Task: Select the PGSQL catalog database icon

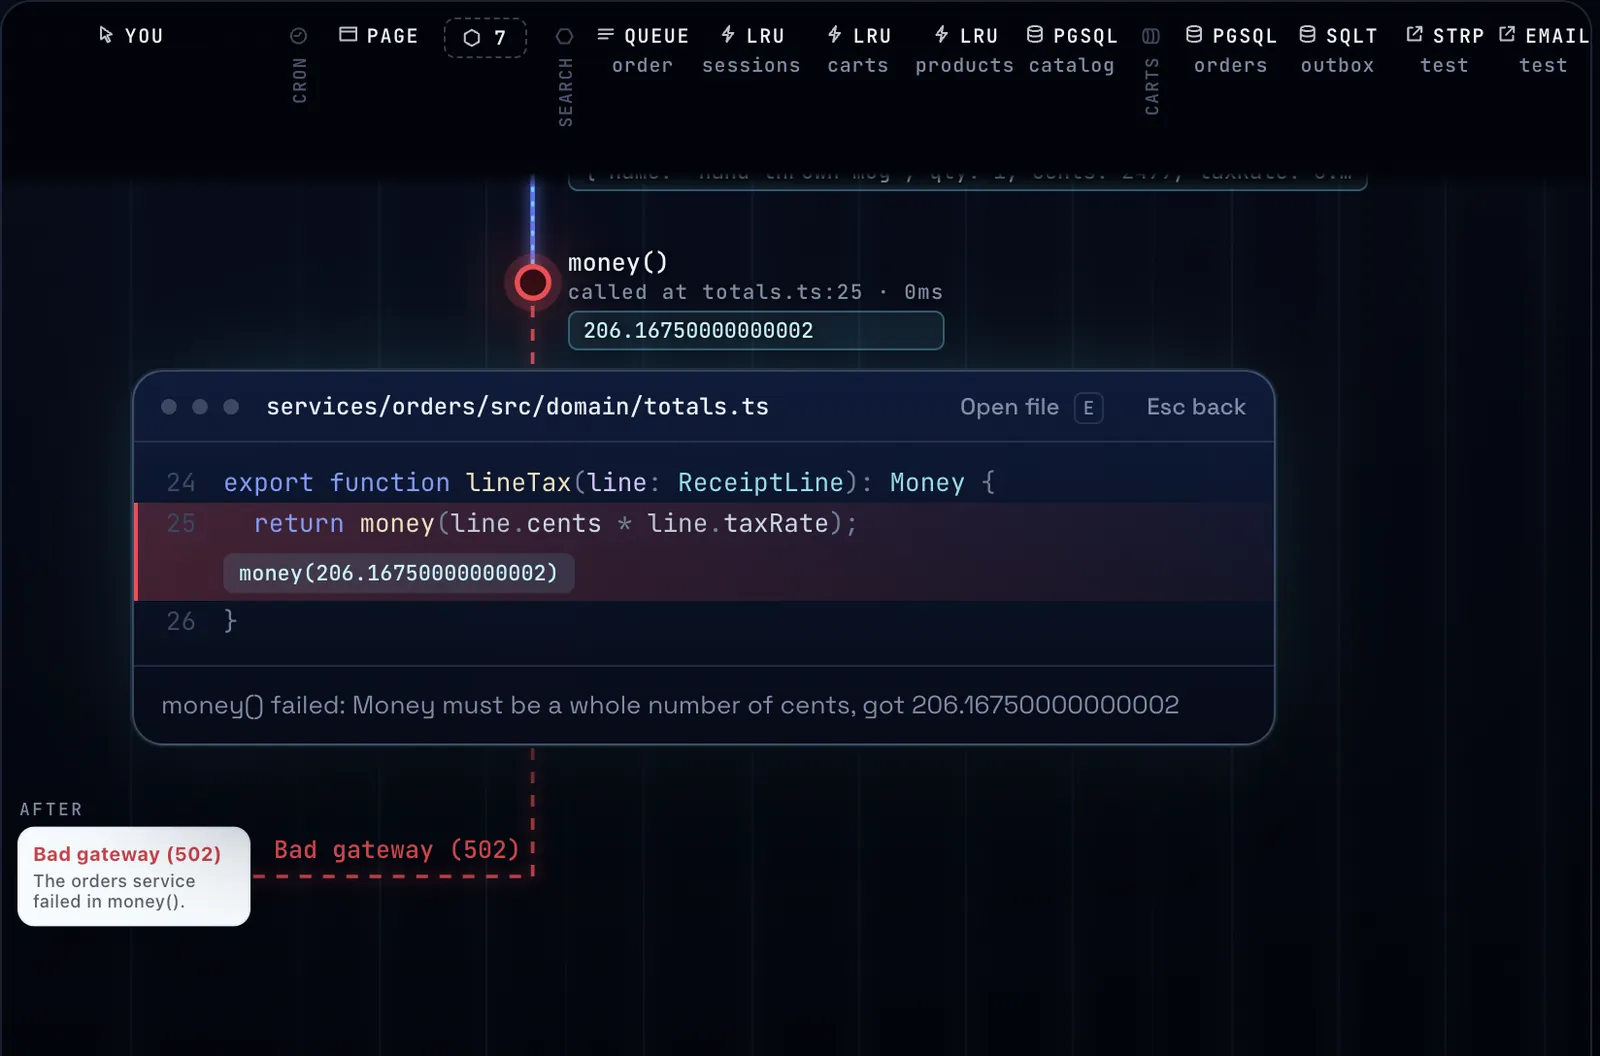Action: point(1035,34)
